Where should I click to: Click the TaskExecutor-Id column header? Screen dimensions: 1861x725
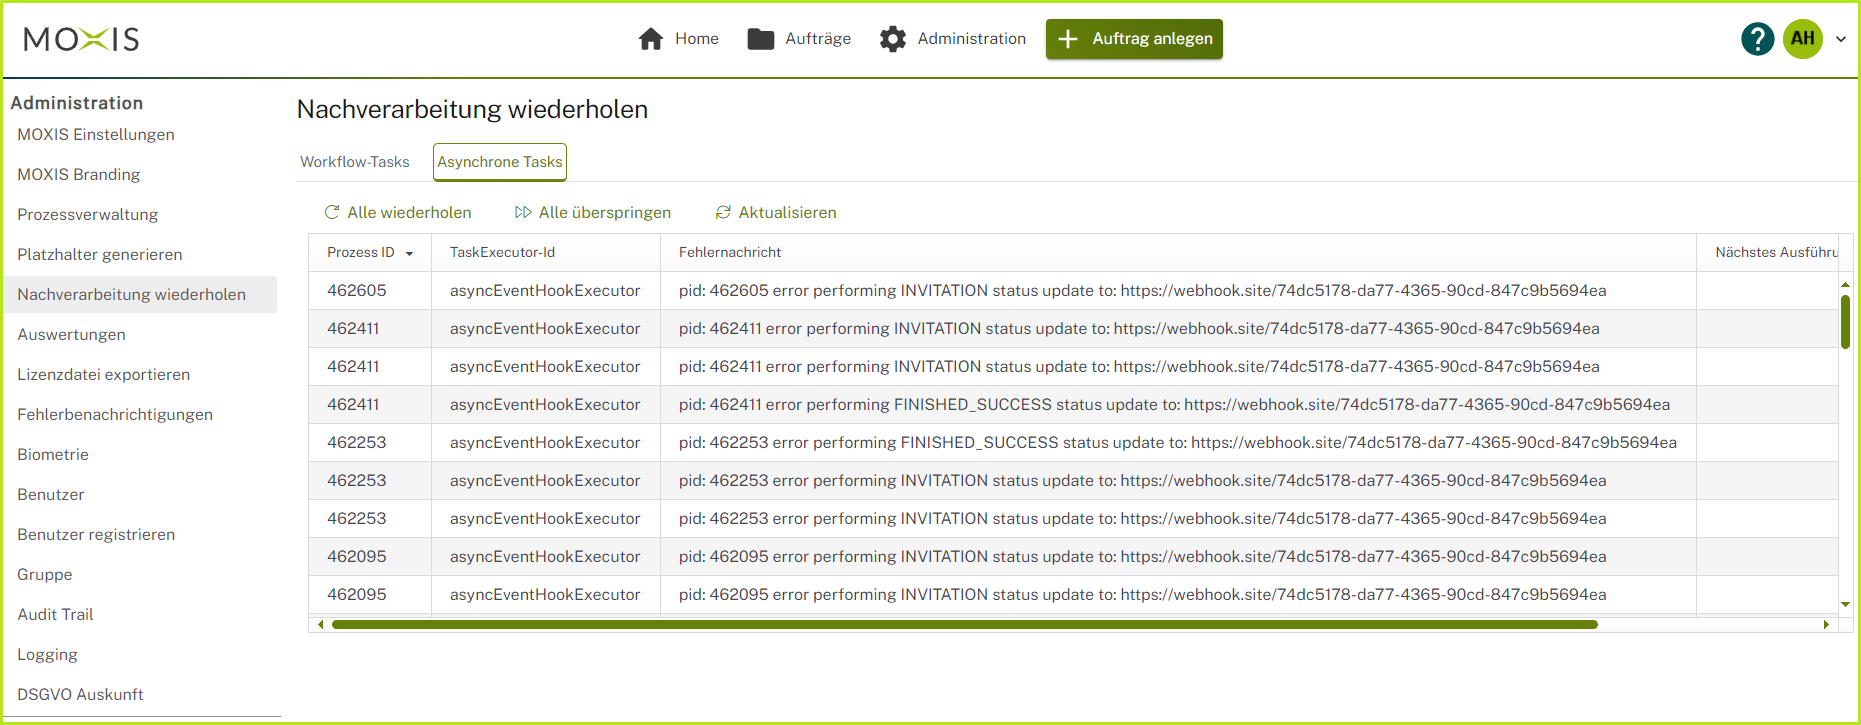click(x=546, y=252)
